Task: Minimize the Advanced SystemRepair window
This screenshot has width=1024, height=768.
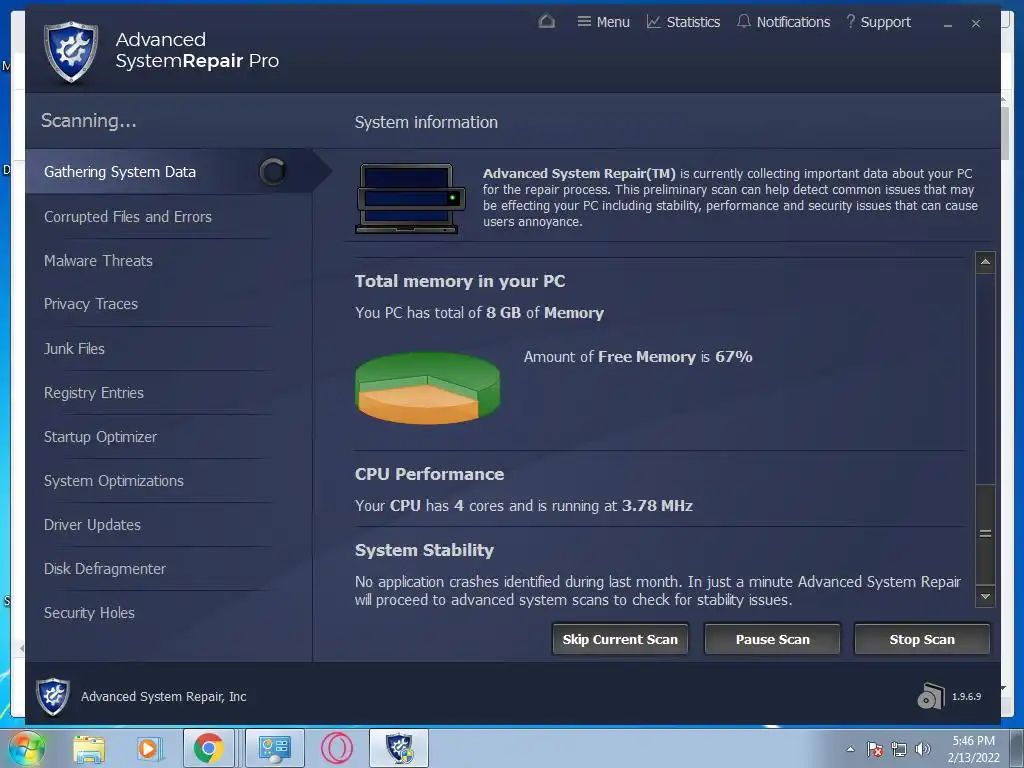Action: coord(948,24)
